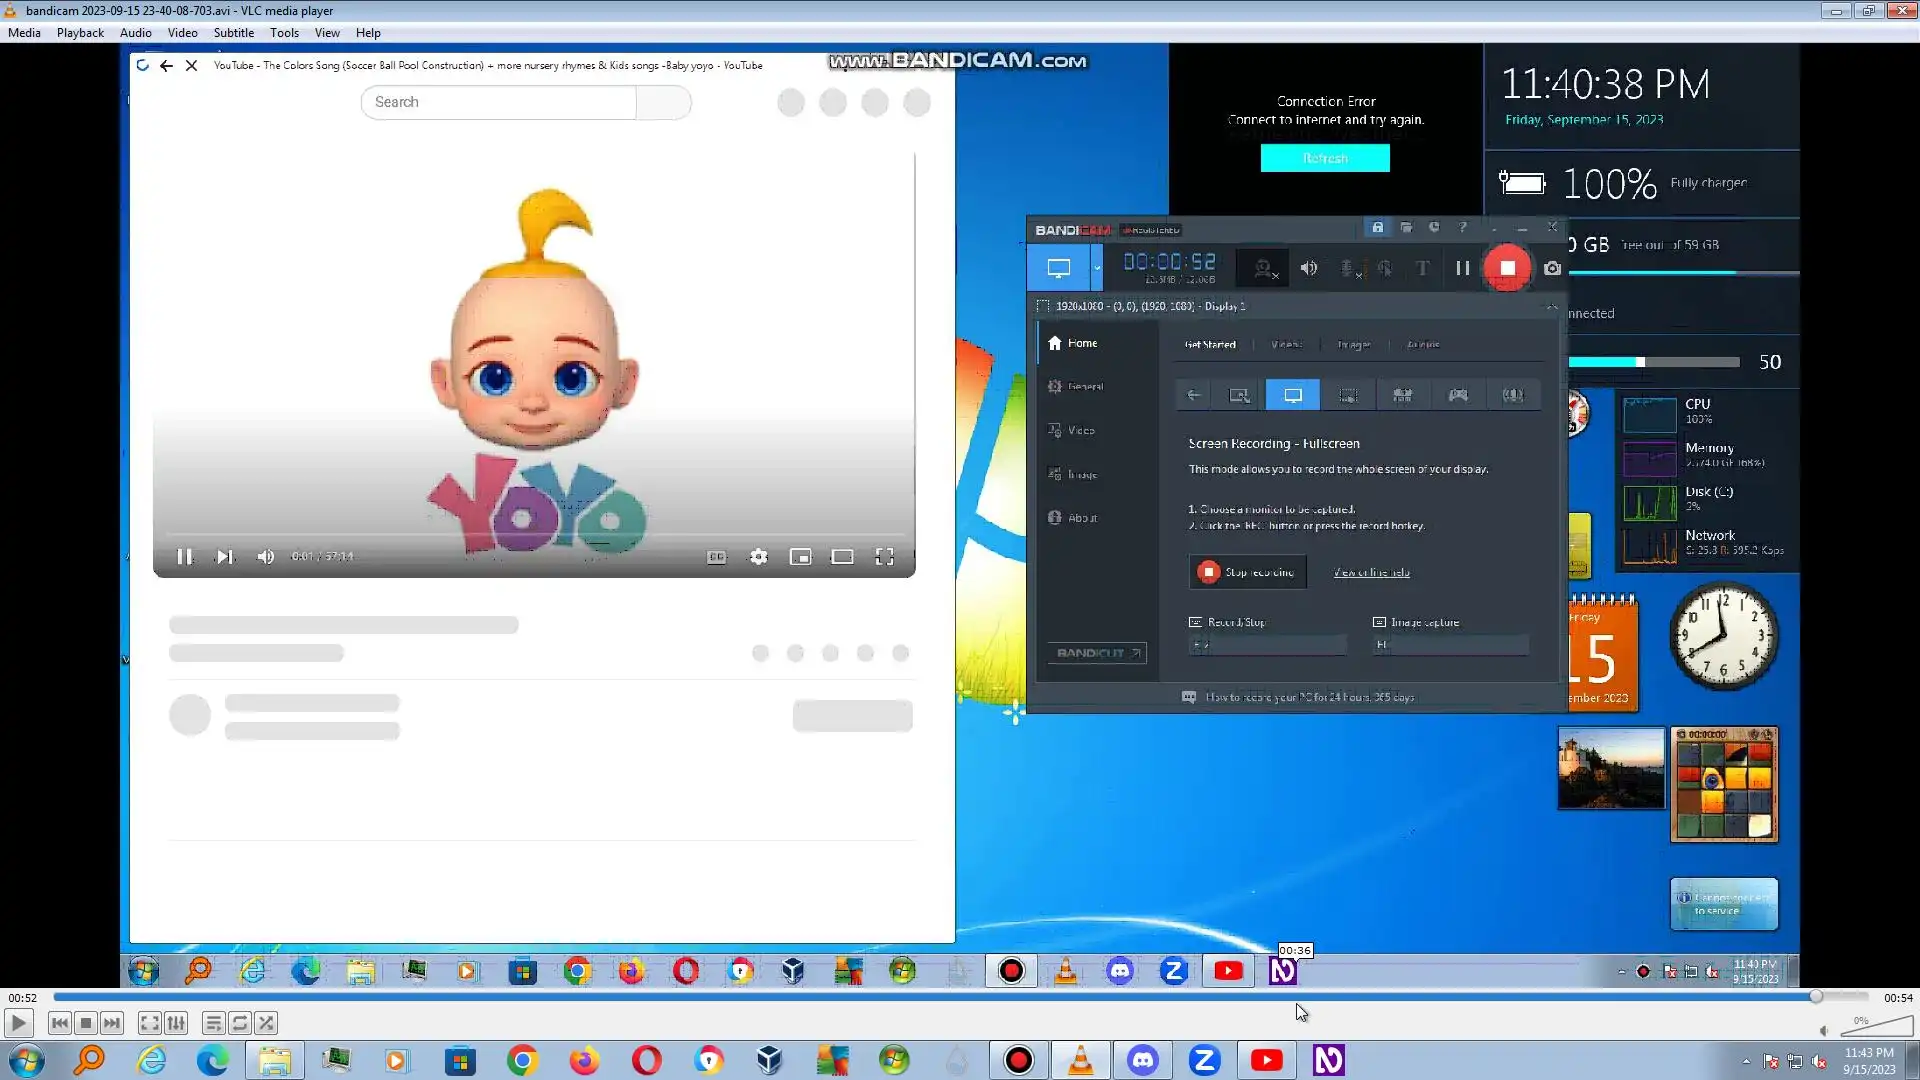Click the previous media button in VLC
The height and width of the screenshot is (1080, 1920).
click(x=59, y=1023)
